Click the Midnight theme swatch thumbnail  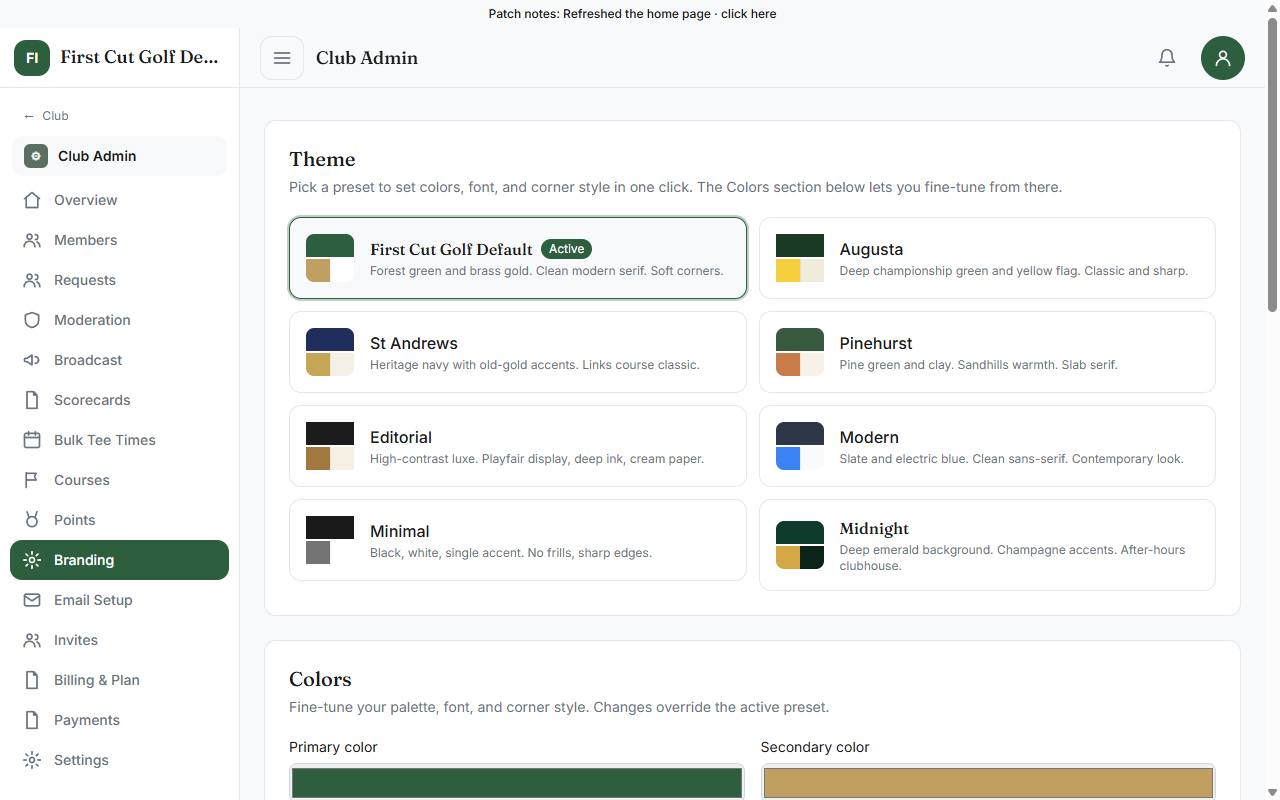tap(800, 545)
